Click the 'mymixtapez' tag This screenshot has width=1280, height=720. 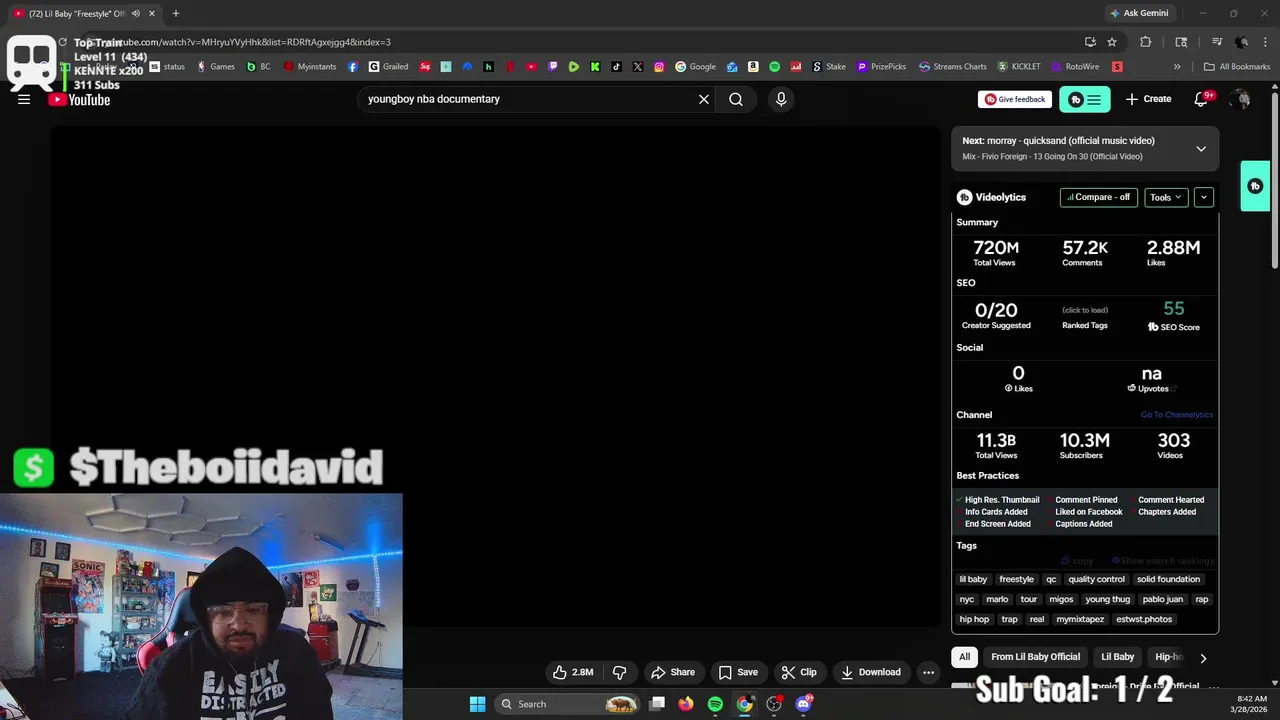1080,619
